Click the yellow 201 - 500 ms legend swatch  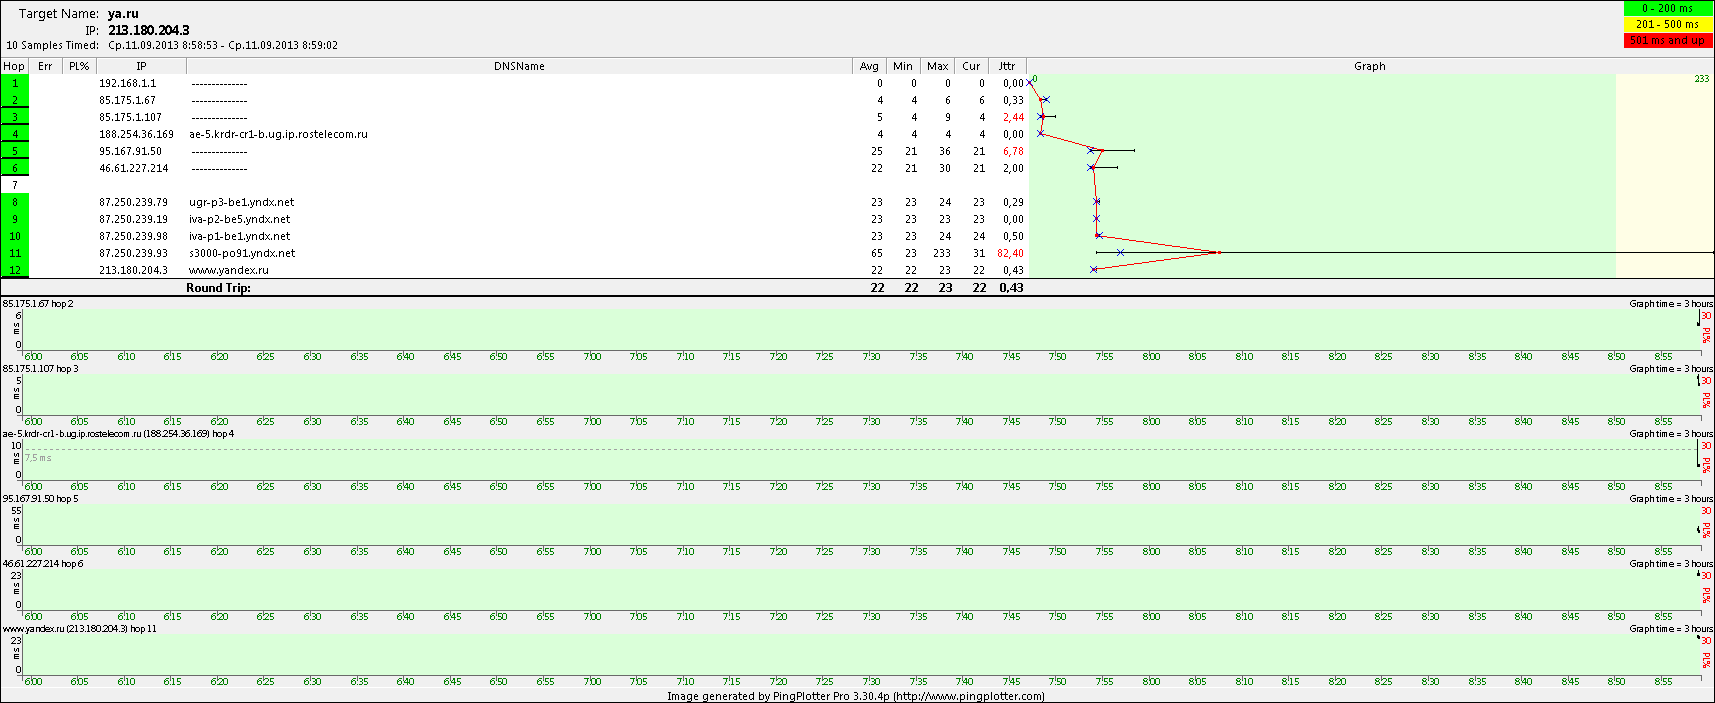[x=1667, y=24]
